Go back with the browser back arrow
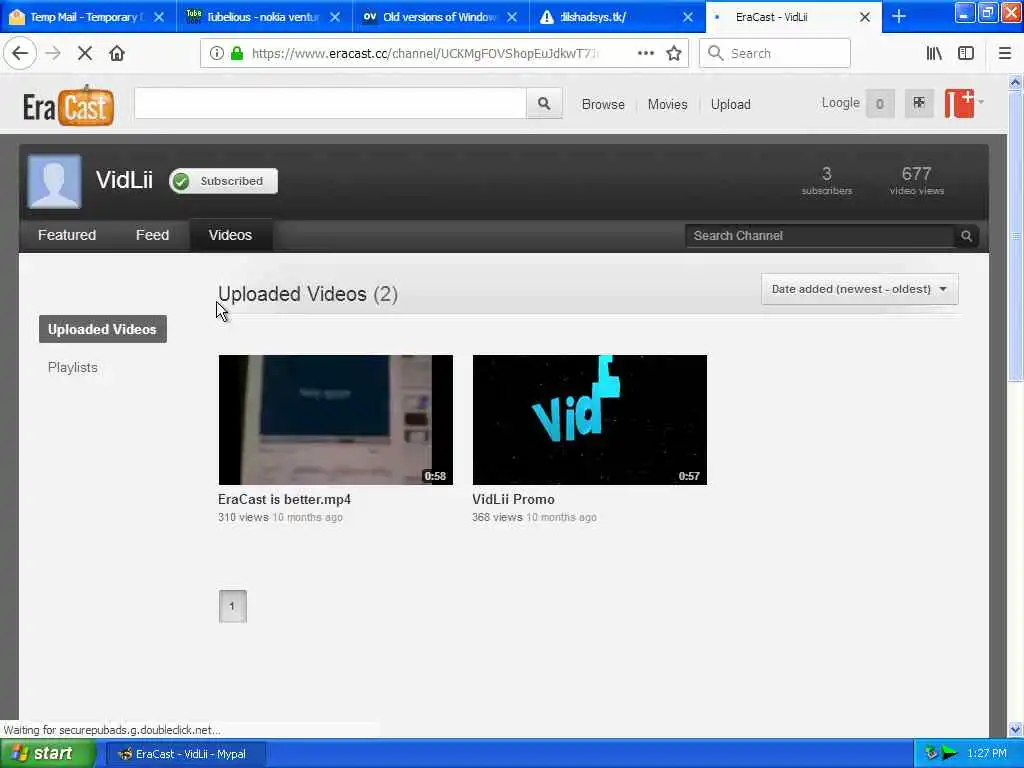Viewport: 1024px width, 768px height. (x=20, y=54)
